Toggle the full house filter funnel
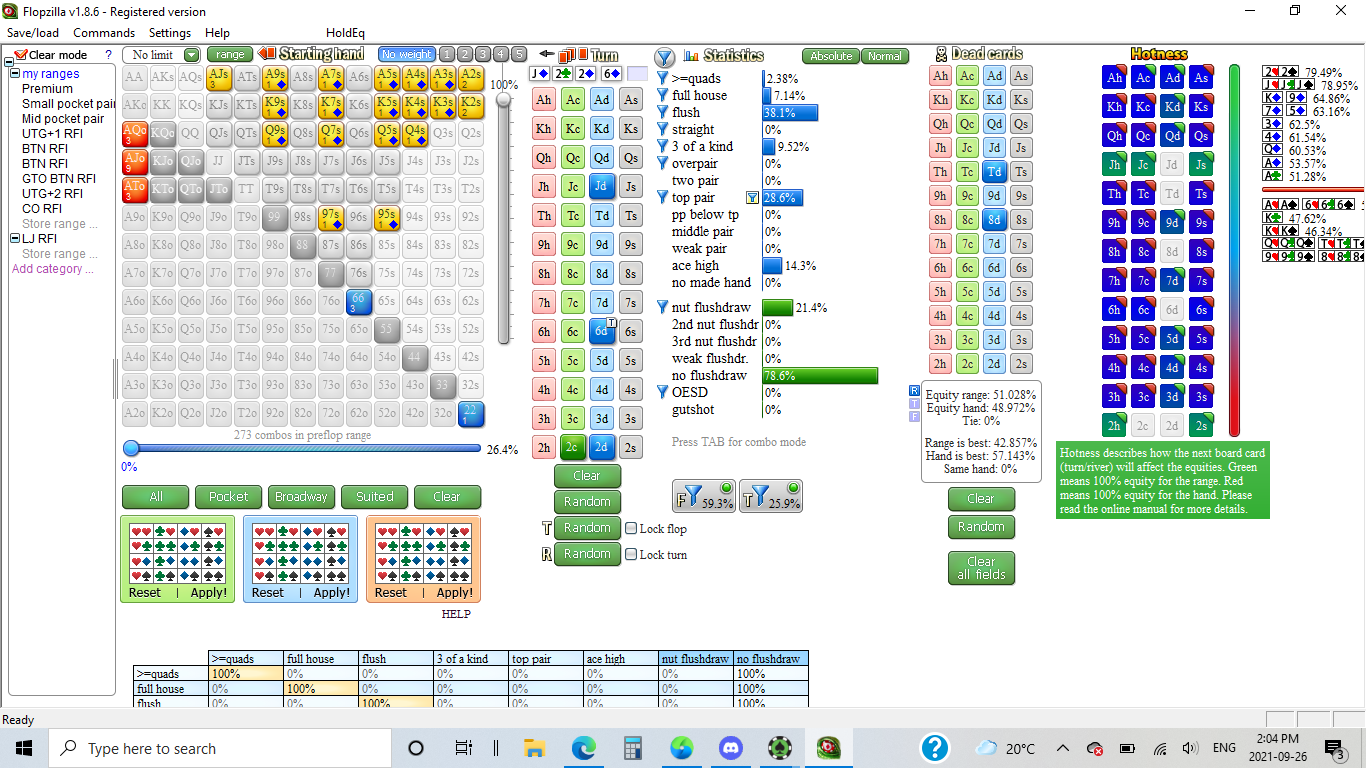 (x=662, y=95)
